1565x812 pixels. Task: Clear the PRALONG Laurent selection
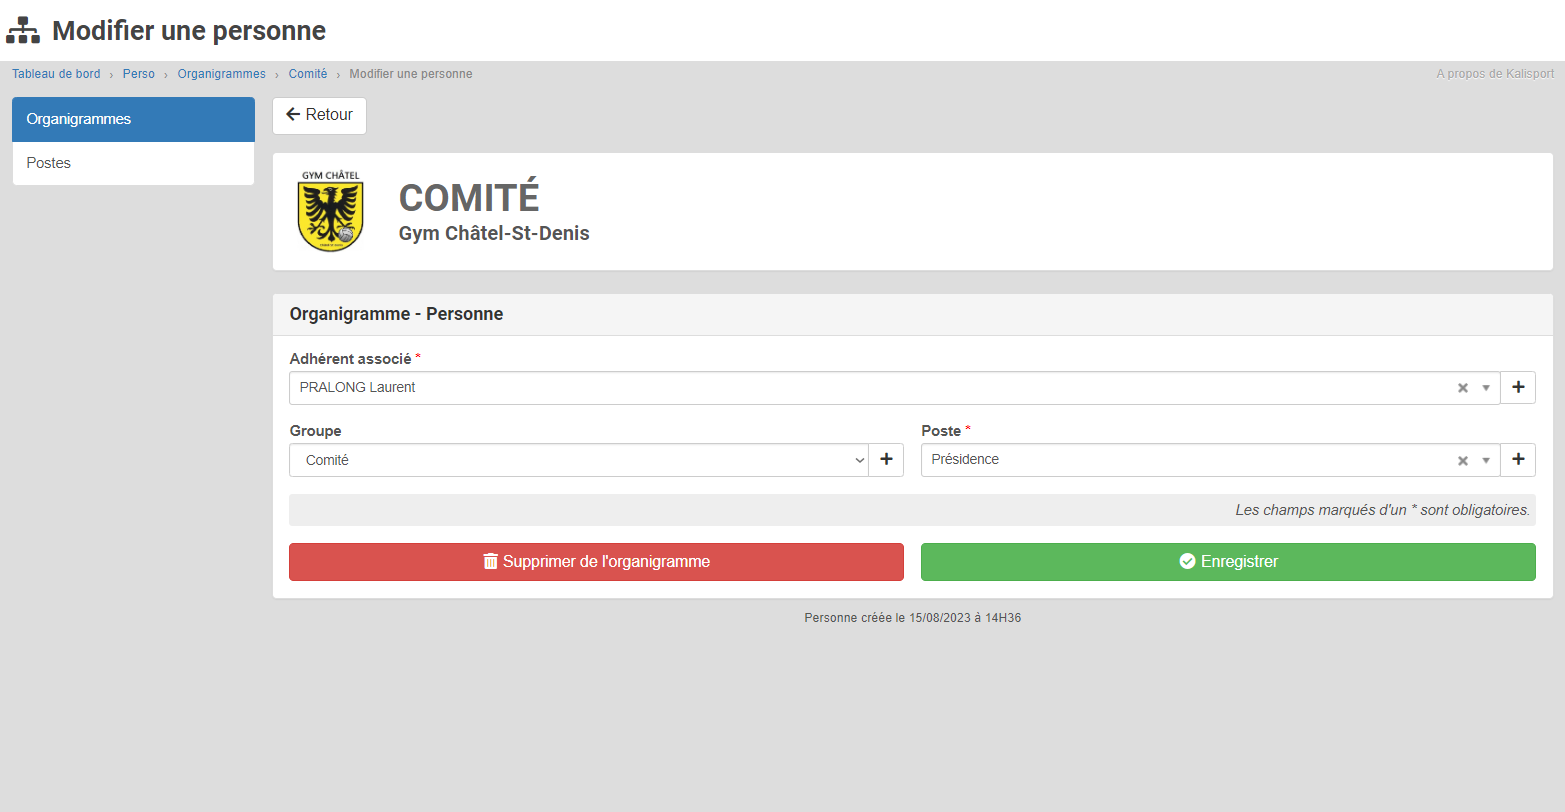pyautogui.click(x=1462, y=388)
